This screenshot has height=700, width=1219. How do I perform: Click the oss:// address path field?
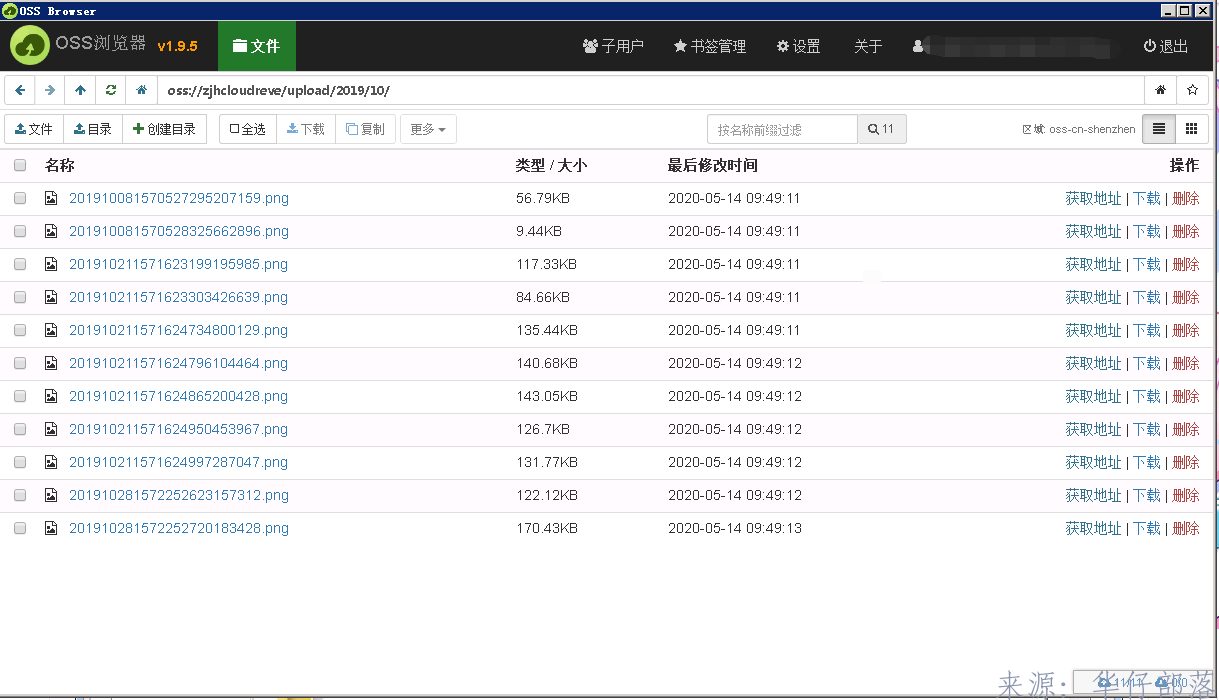coord(650,90)
